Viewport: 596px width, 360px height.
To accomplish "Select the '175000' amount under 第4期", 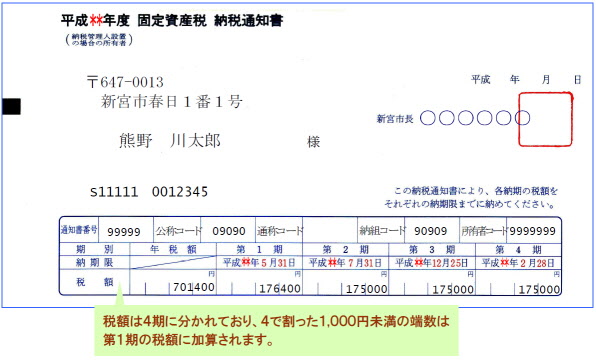I will point(539,289).
